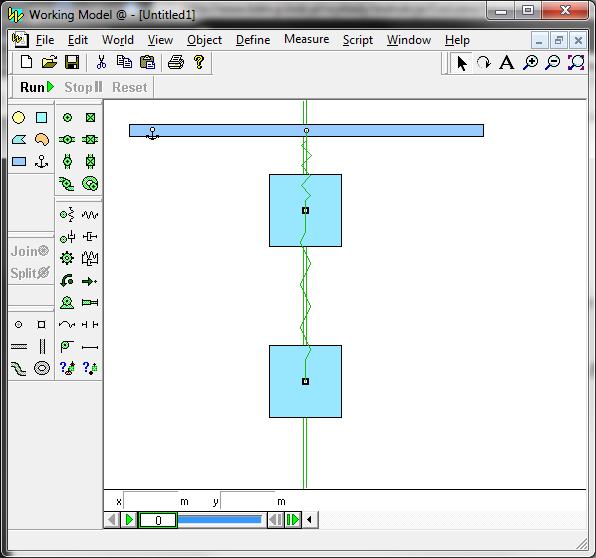The image size is (596, 558).
Task: Open the World menu
Action: coord(118,40)
